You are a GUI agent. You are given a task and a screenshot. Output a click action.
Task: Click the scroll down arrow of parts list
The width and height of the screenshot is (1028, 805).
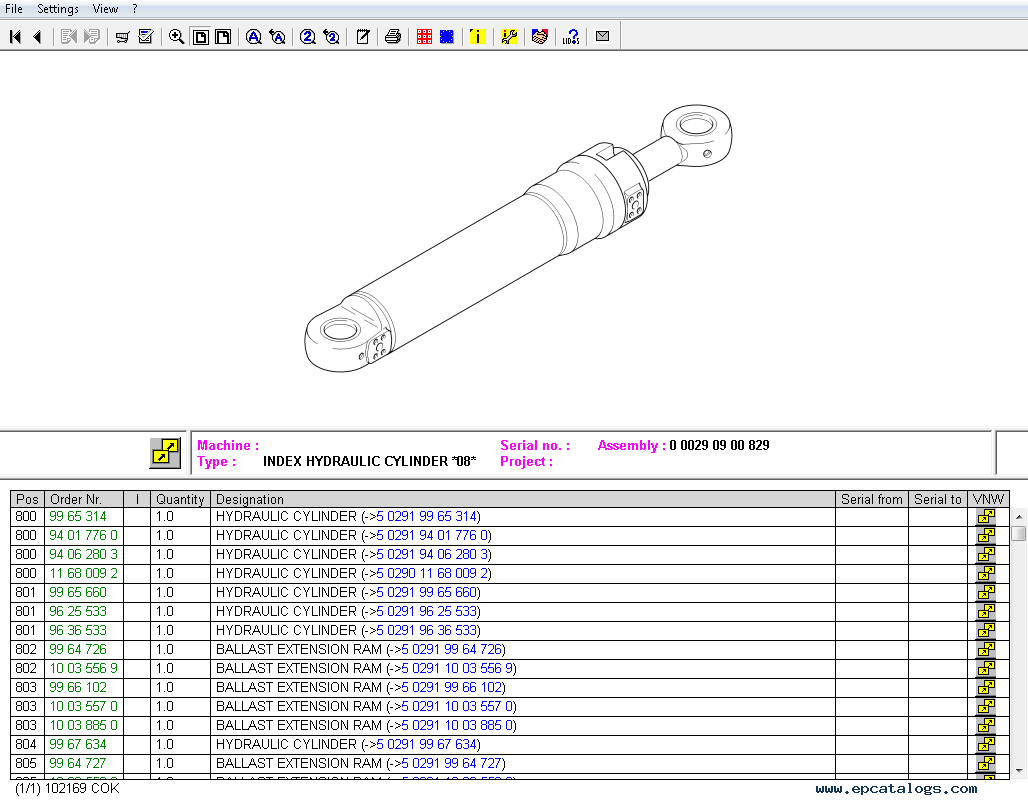coord(1019,771)
